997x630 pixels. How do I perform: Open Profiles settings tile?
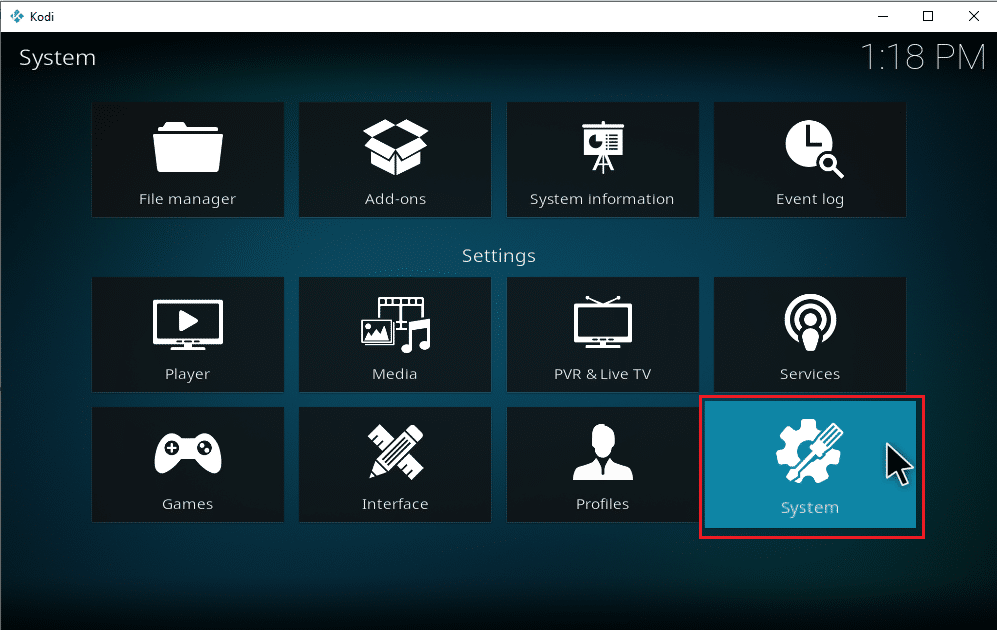pyautogui.click(x=602, y=465)
